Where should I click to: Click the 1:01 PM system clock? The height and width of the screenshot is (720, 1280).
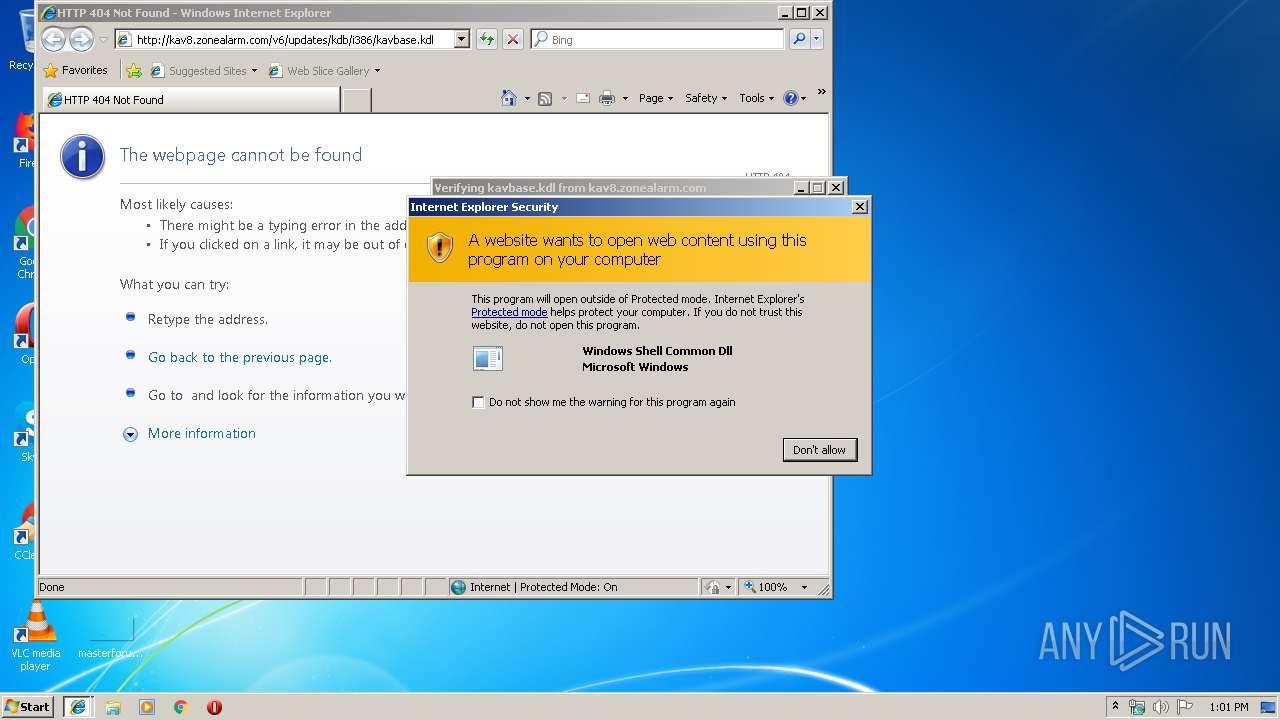tap(1228, 707)
